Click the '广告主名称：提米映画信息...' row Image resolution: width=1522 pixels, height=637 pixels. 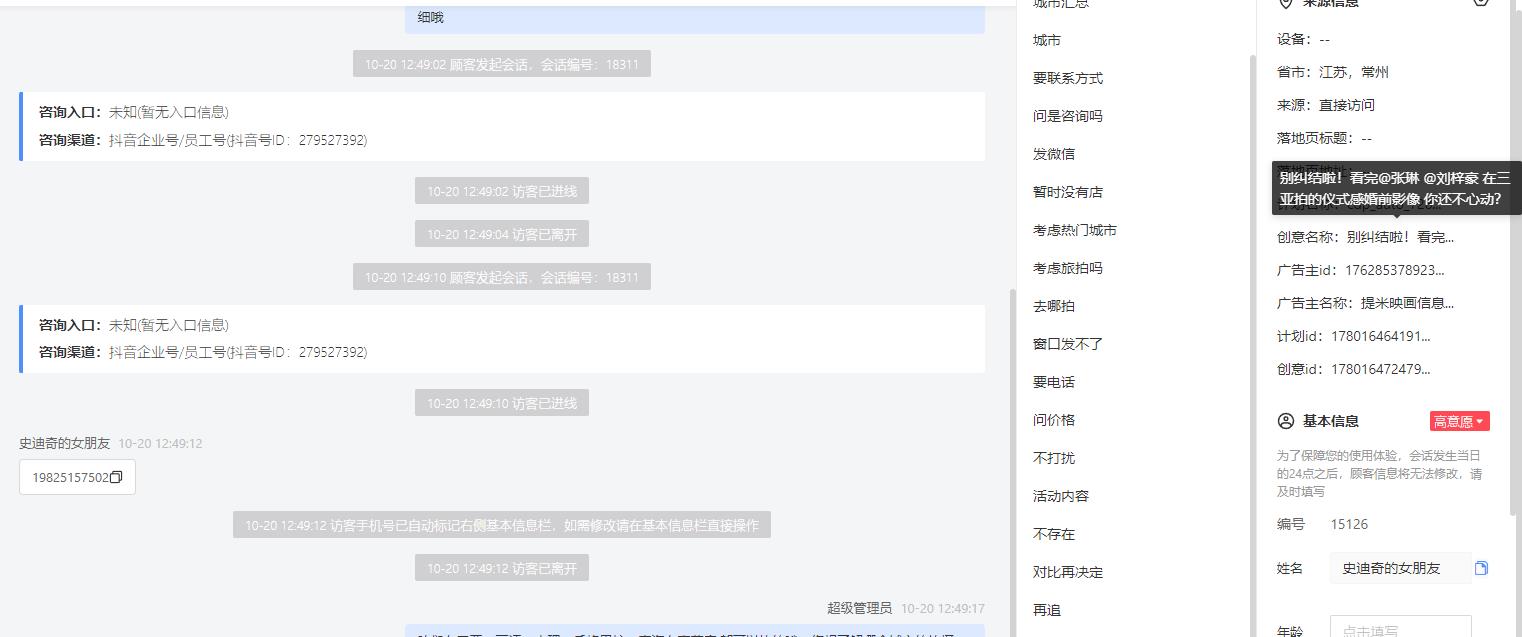1365,303
